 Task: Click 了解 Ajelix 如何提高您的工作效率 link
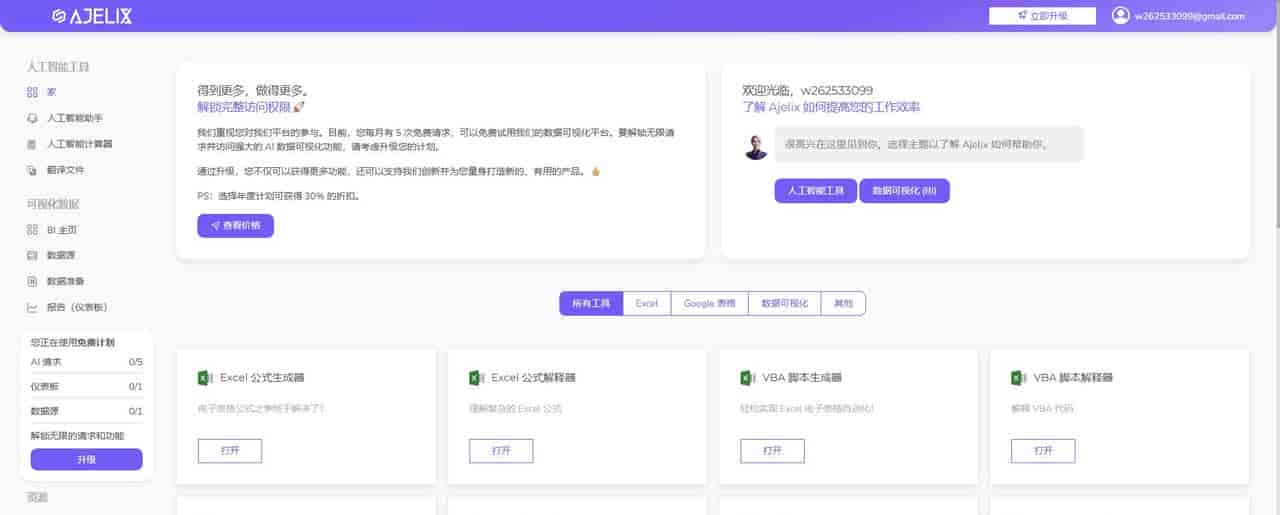point(831,107)
